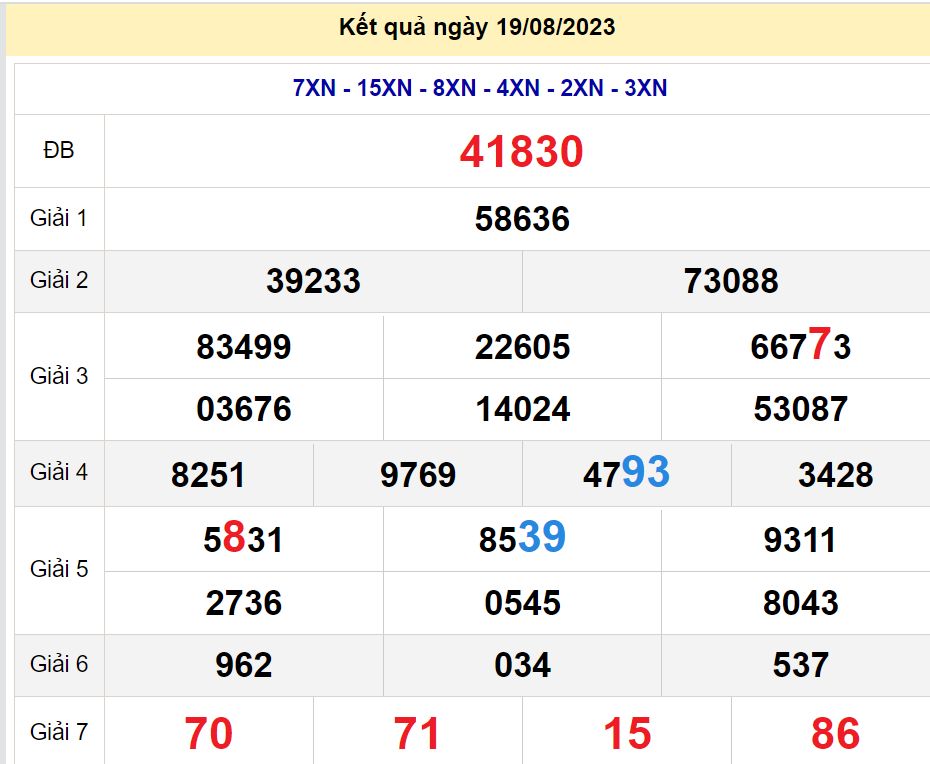Click the number 66773 in Giải 3
This screenshot has width=930, height=764.
[x=800, y=346]
